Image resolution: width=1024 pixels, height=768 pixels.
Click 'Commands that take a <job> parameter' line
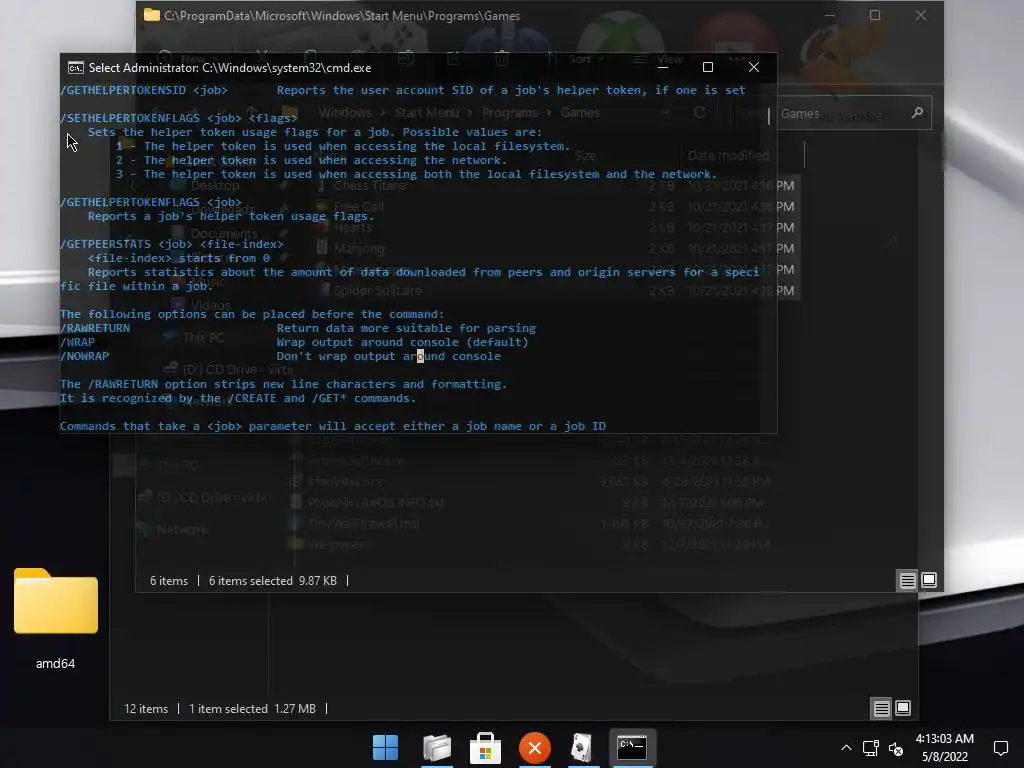coord(333,426)
